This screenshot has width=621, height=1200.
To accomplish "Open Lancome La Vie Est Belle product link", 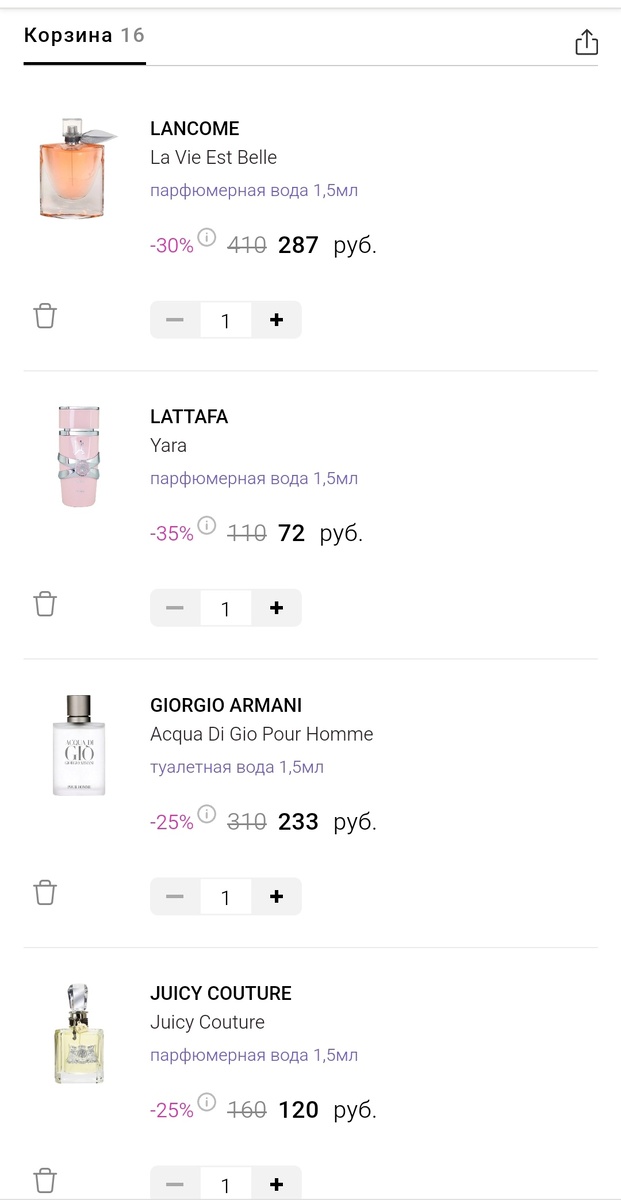I will pyautogui.click(x=213, y=157).
